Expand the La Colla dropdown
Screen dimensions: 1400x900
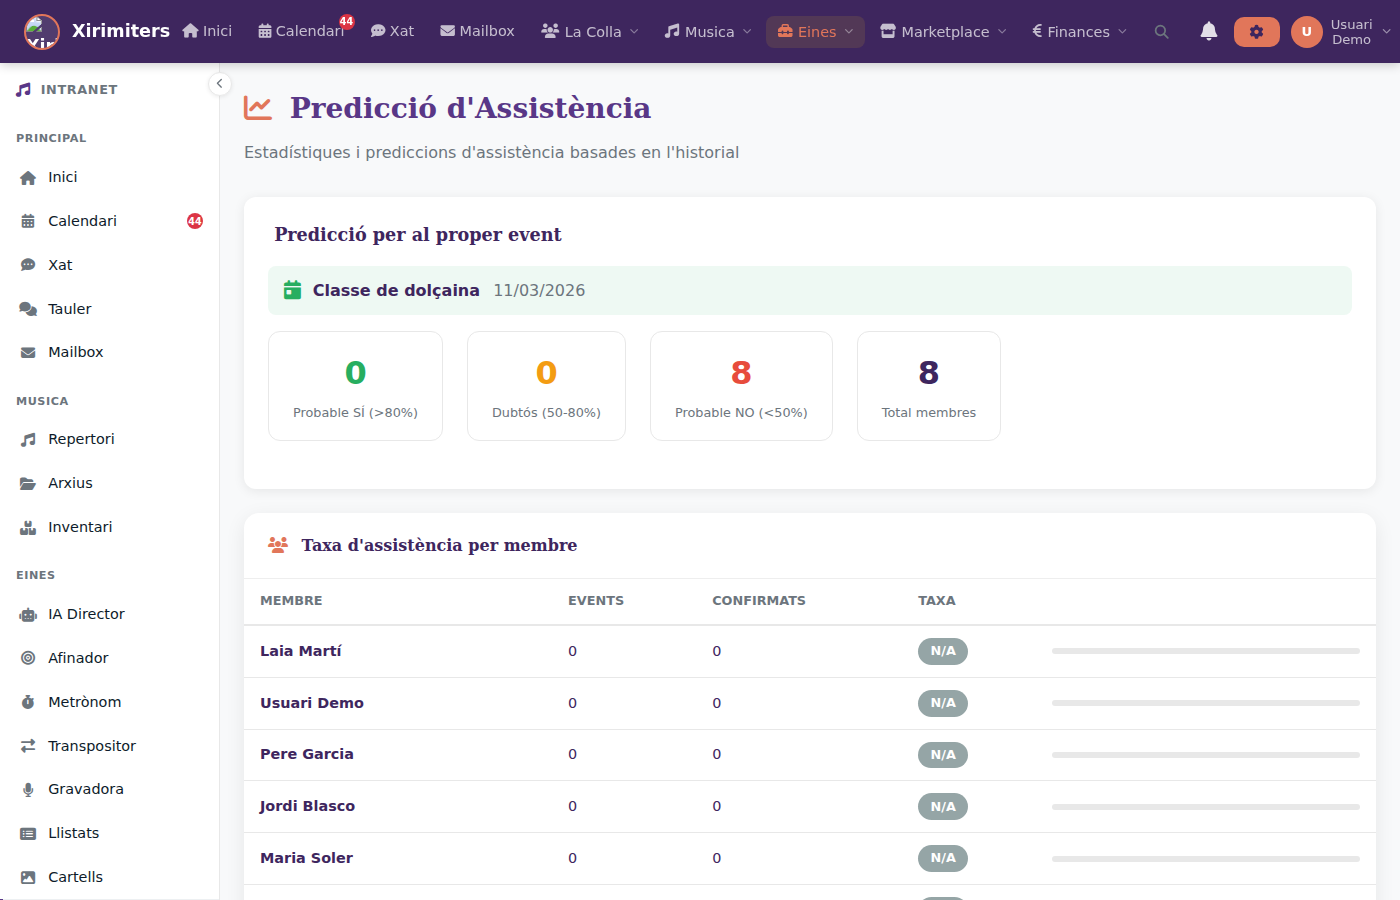pos(590,32)
